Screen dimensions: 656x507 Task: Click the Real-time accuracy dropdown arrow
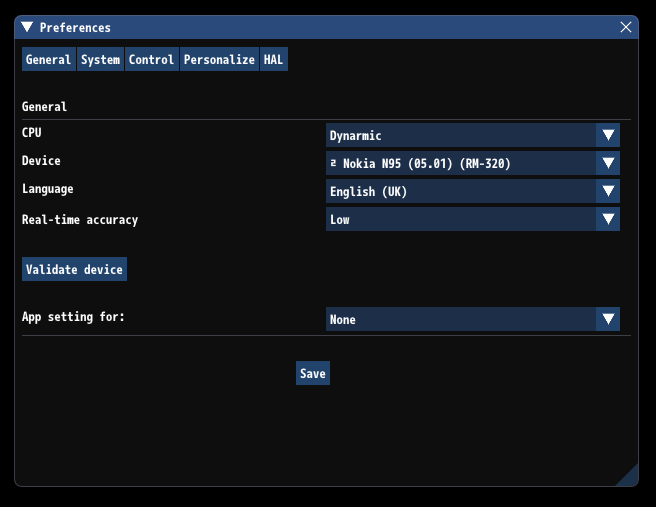[x=608, y=219]
